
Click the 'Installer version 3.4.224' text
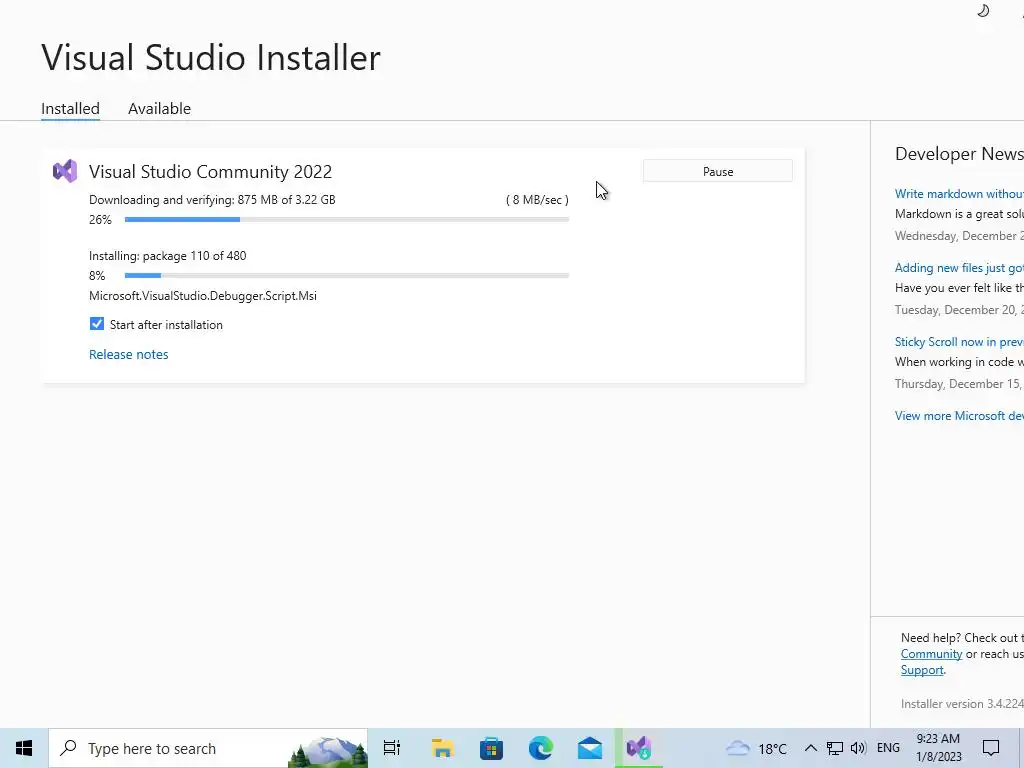962,703
